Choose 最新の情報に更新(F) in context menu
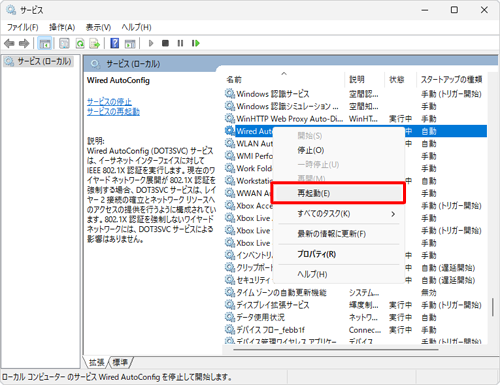This screenshot has height=385, width=500. coord(338,234)
